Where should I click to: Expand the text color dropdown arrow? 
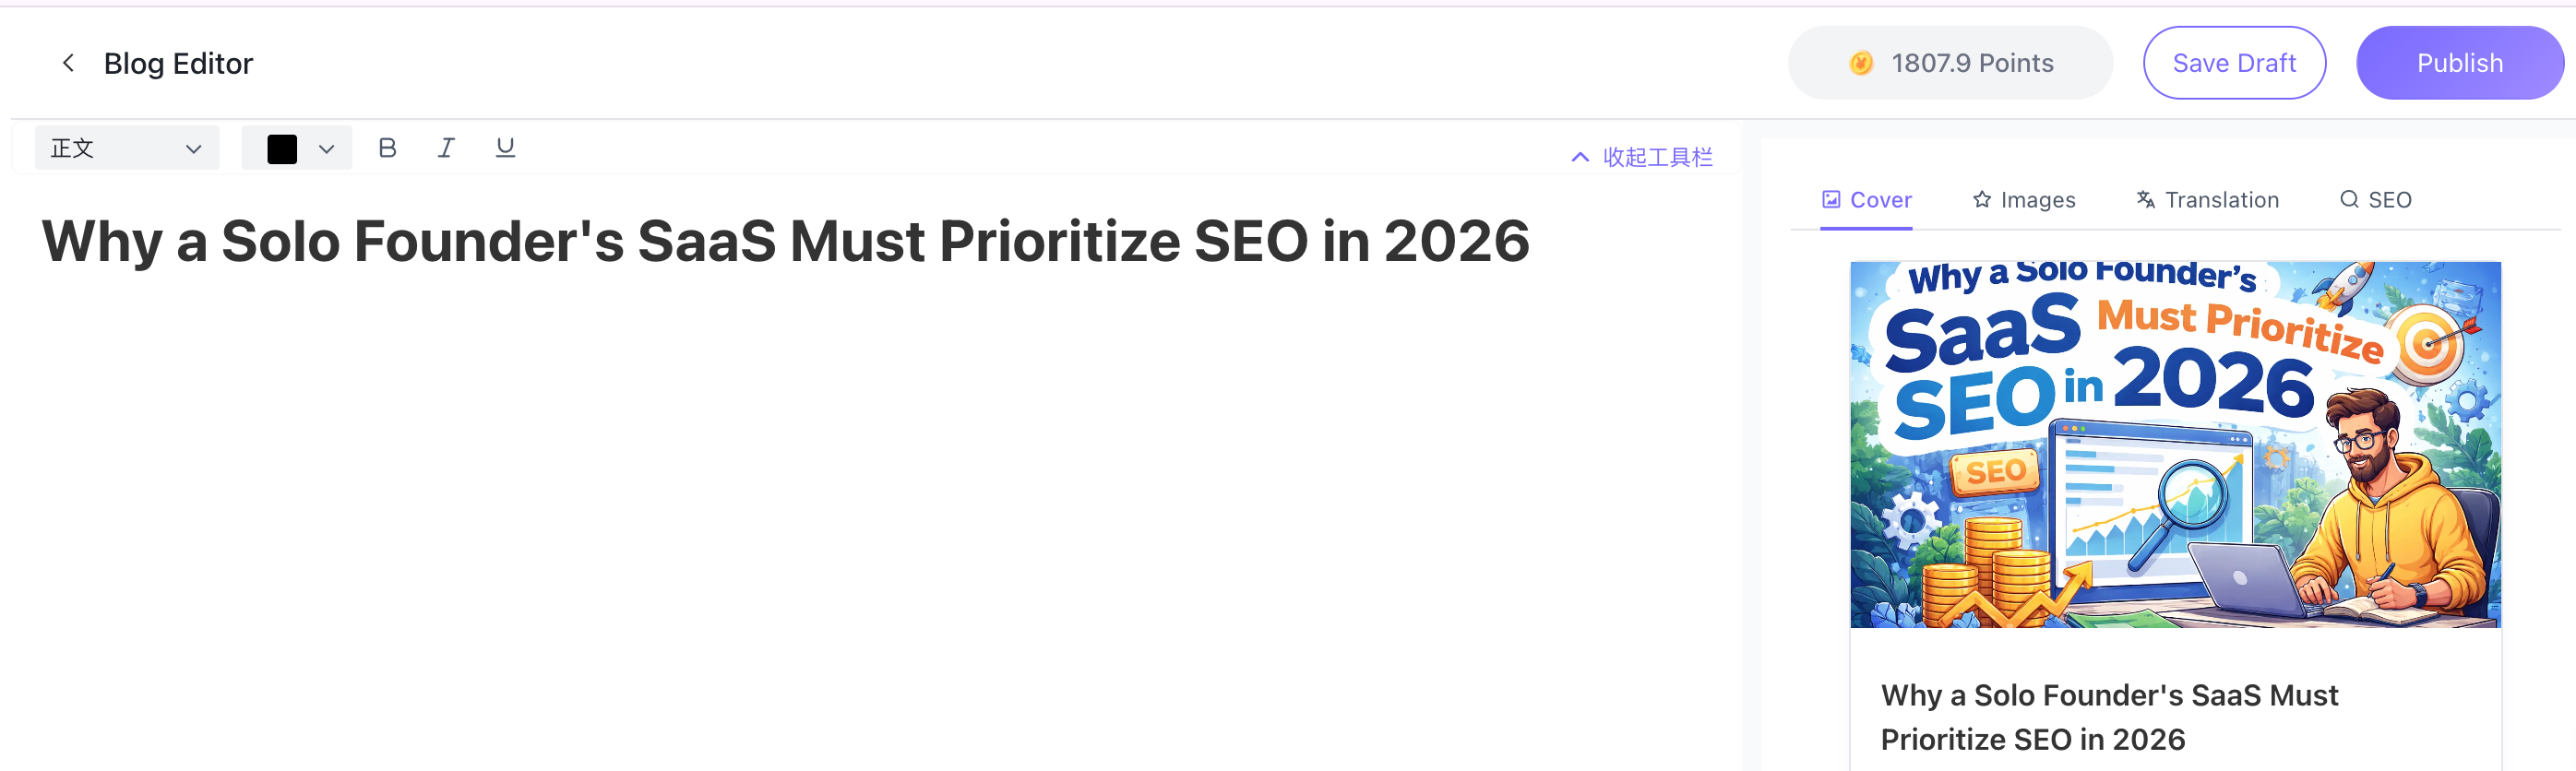(326, 149)
